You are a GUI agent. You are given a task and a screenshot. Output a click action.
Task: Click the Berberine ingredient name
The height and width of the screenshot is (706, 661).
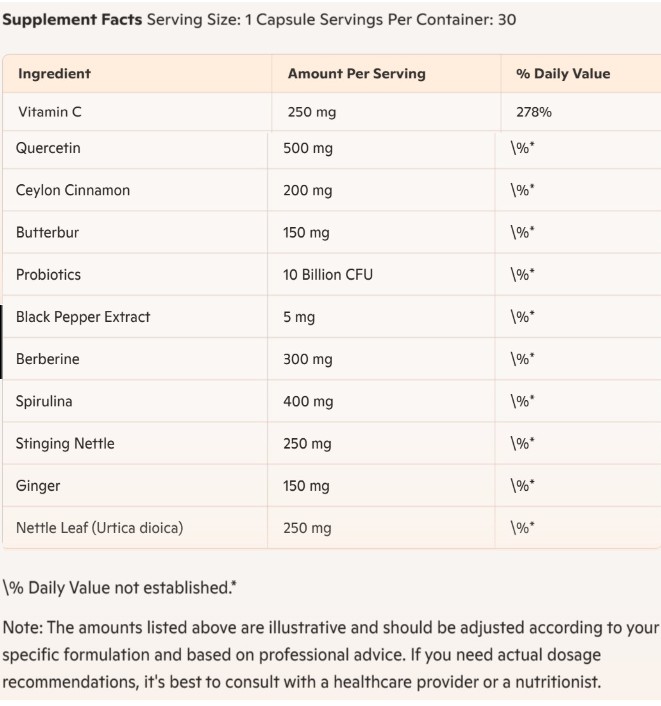(x=47, y=359)
